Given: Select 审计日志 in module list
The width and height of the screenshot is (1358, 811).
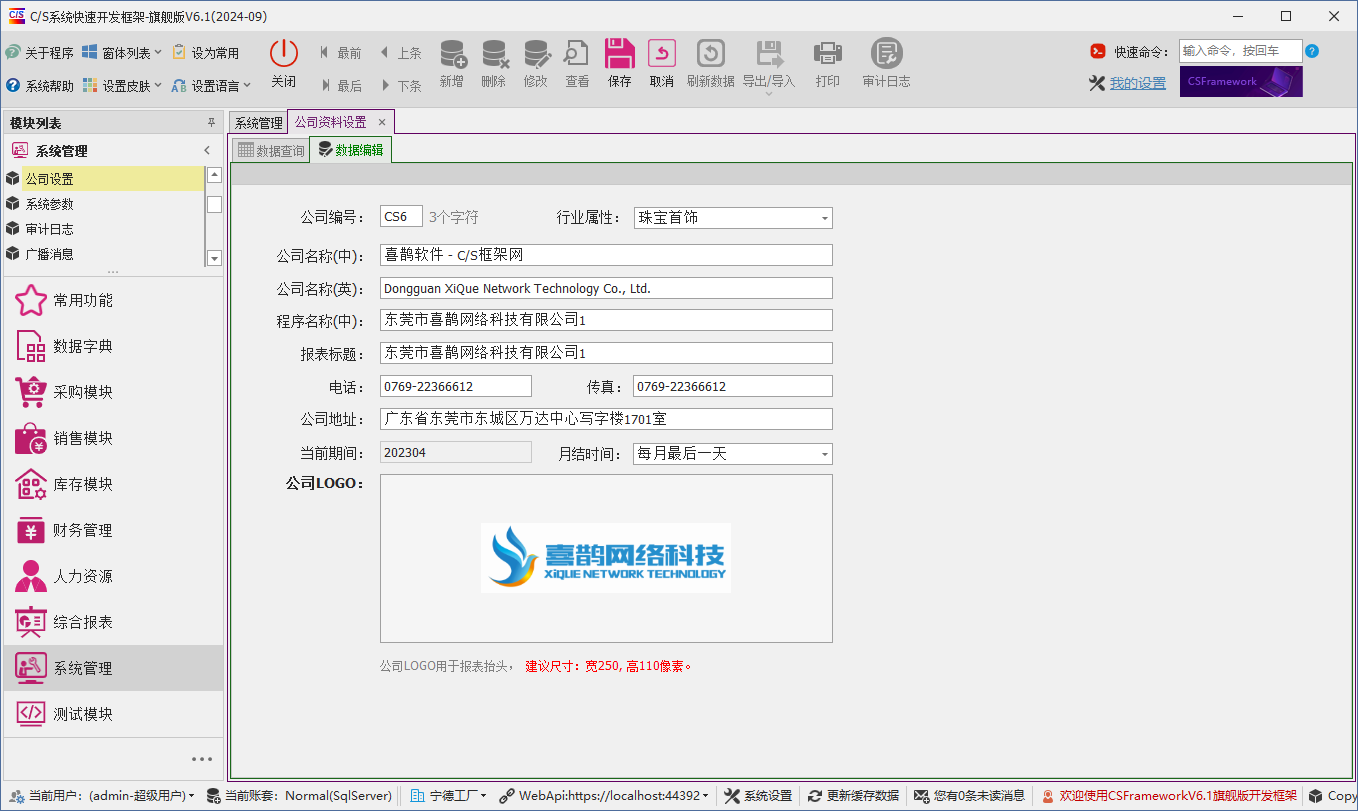Looking at the screenshot, I should tap(103, 229).
